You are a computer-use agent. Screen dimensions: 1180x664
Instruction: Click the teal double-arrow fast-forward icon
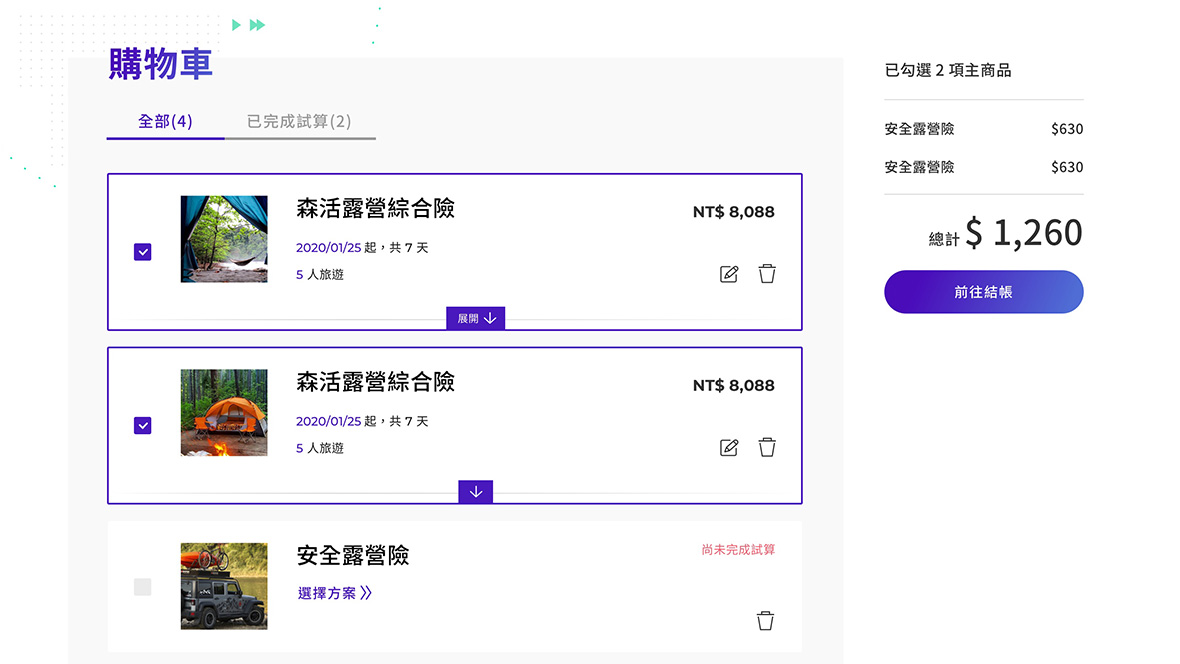click(x=258, y=25)
